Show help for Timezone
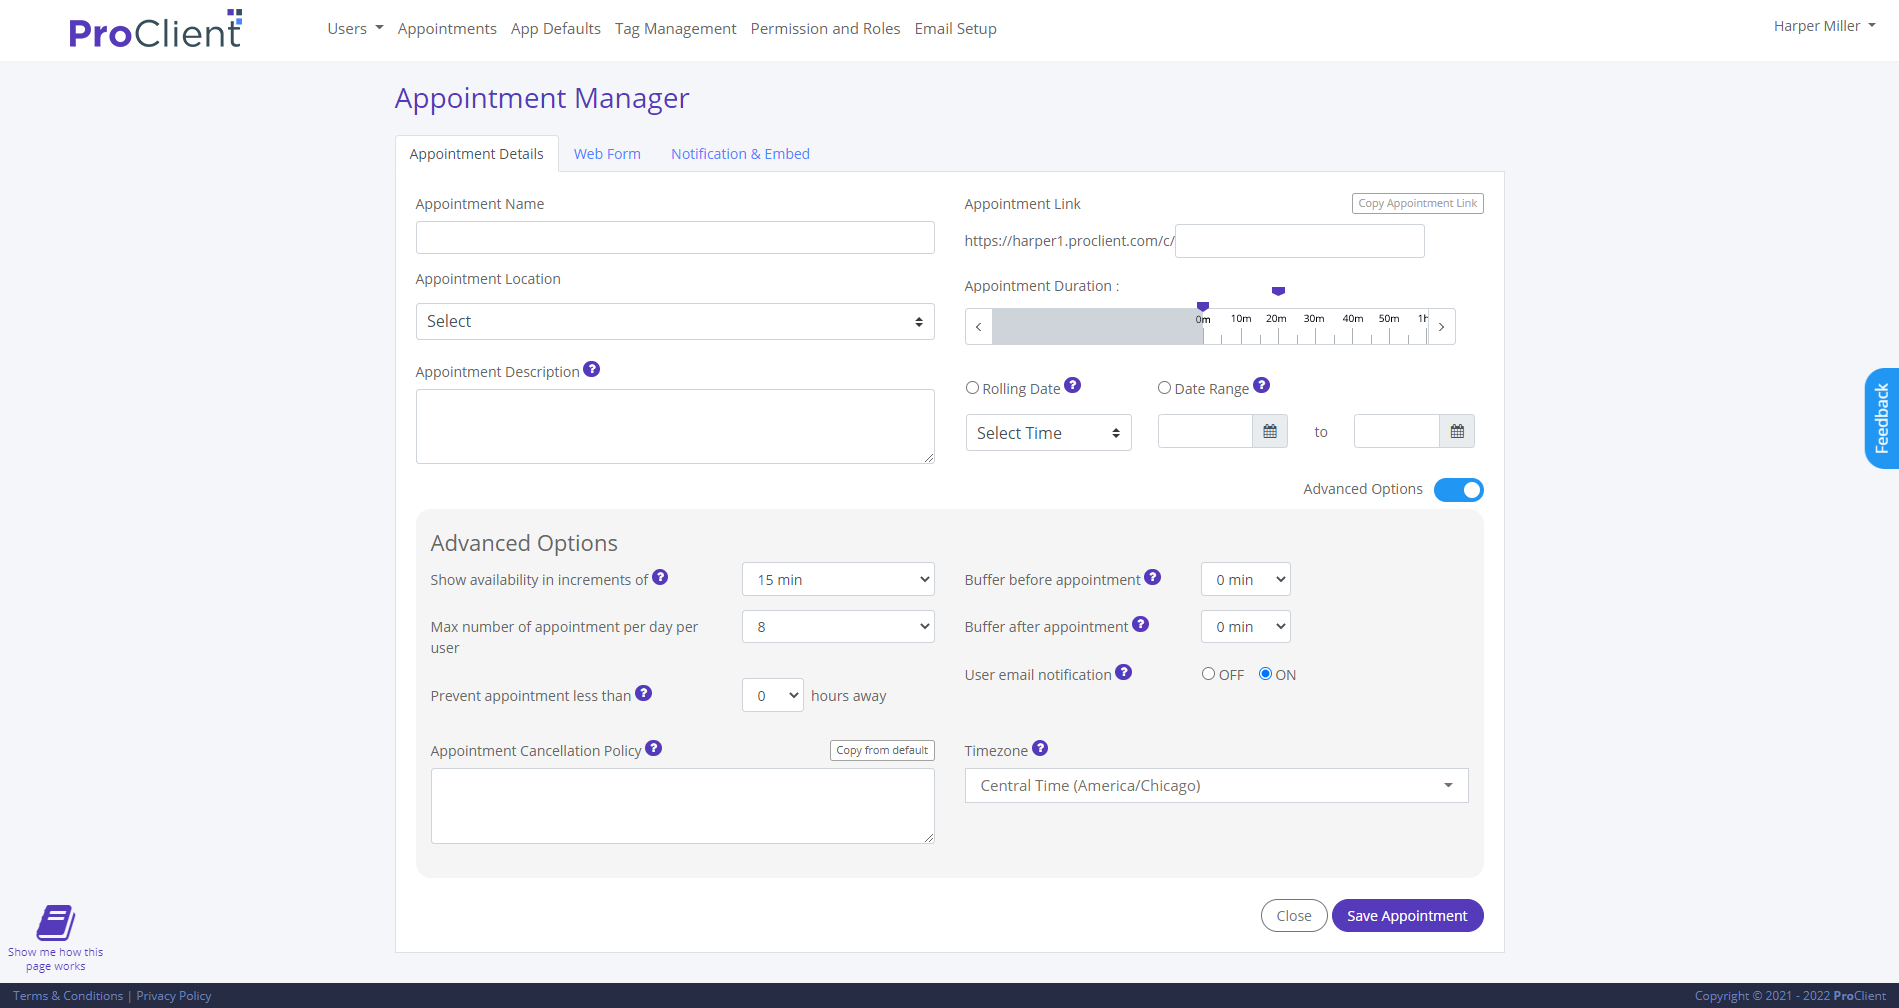The image size is (1899, 1008). pos(1040,748)
